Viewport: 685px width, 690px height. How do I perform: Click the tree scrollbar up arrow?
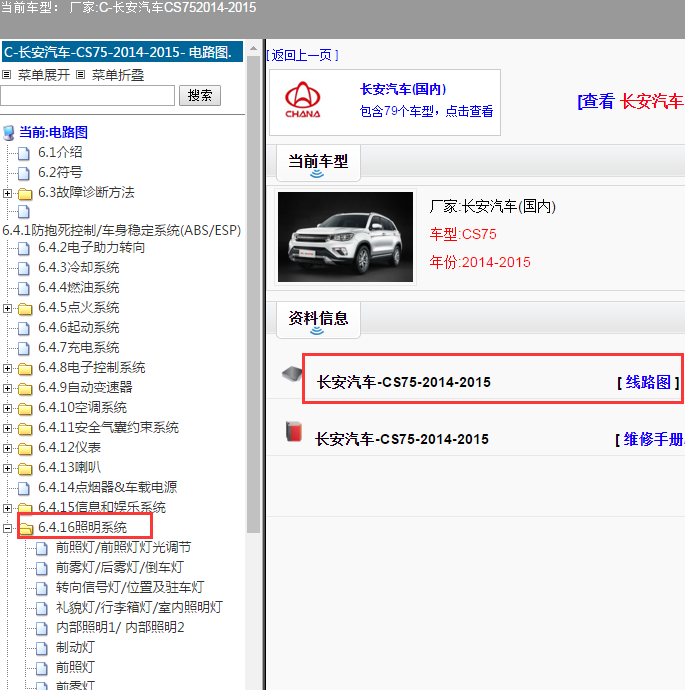click(x=253, y=48)
